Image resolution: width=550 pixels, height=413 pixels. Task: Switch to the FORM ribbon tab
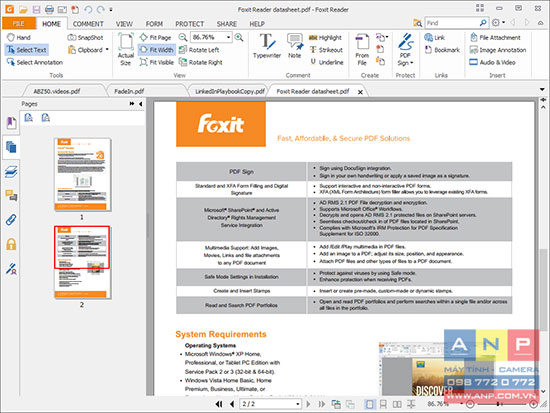click(154, 24)
